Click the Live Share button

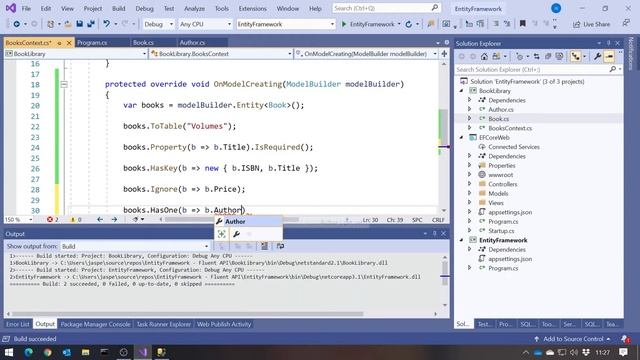591,24
